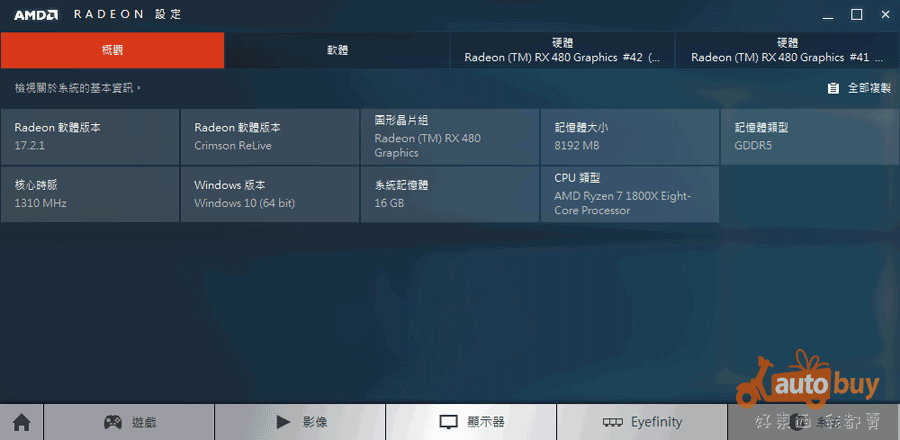The width and height of the screenshot is (900, 440).
Task: Select the 記憶體類型 GDDR5 tile
Action: (x=810, y=137)
